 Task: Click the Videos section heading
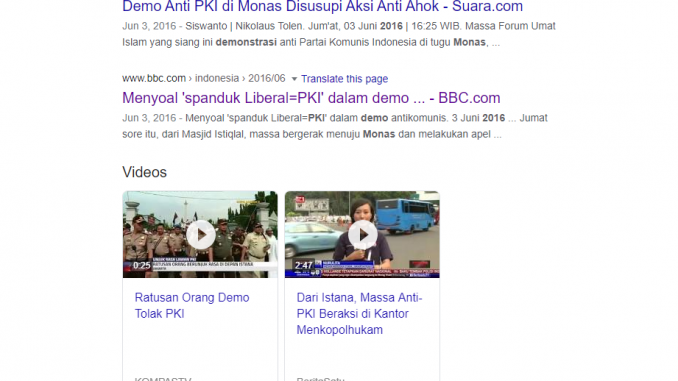144,172
